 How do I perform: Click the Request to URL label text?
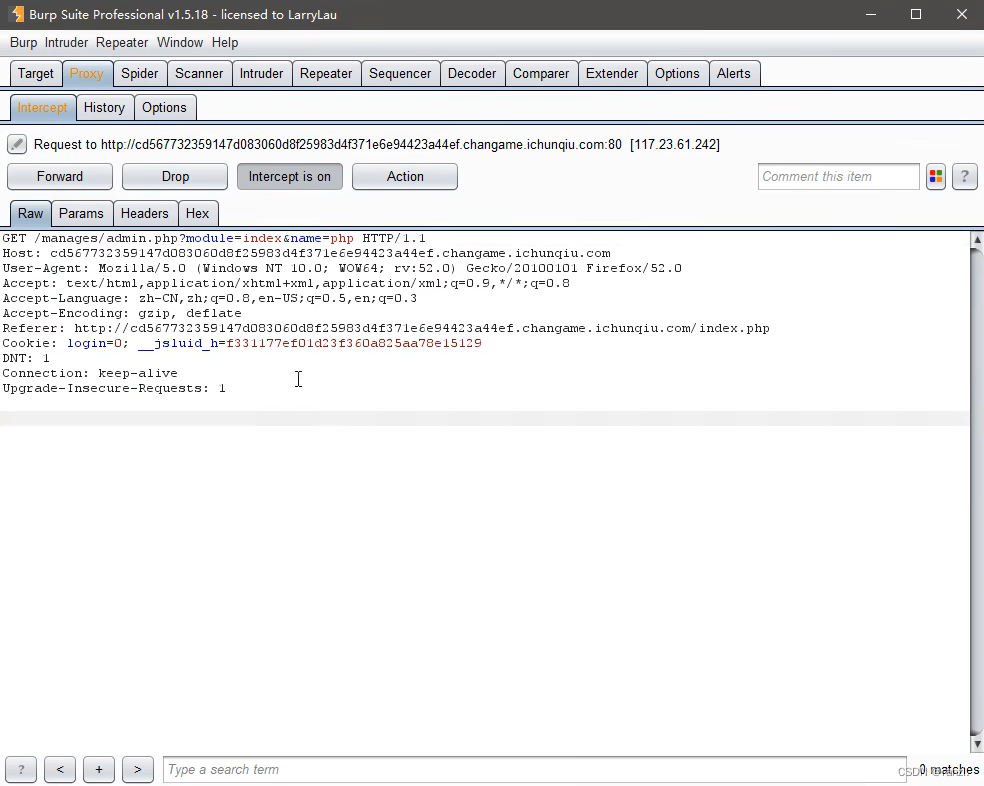377,144
